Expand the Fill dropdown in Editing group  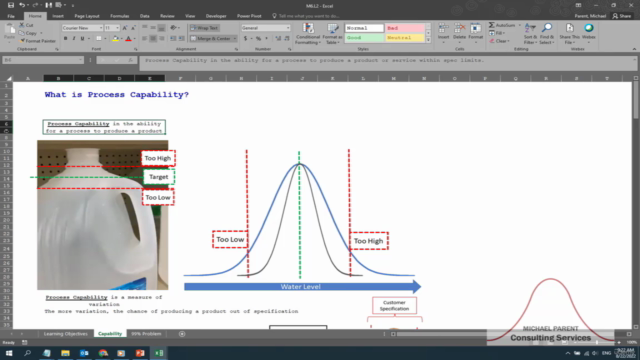pos(504,33)
